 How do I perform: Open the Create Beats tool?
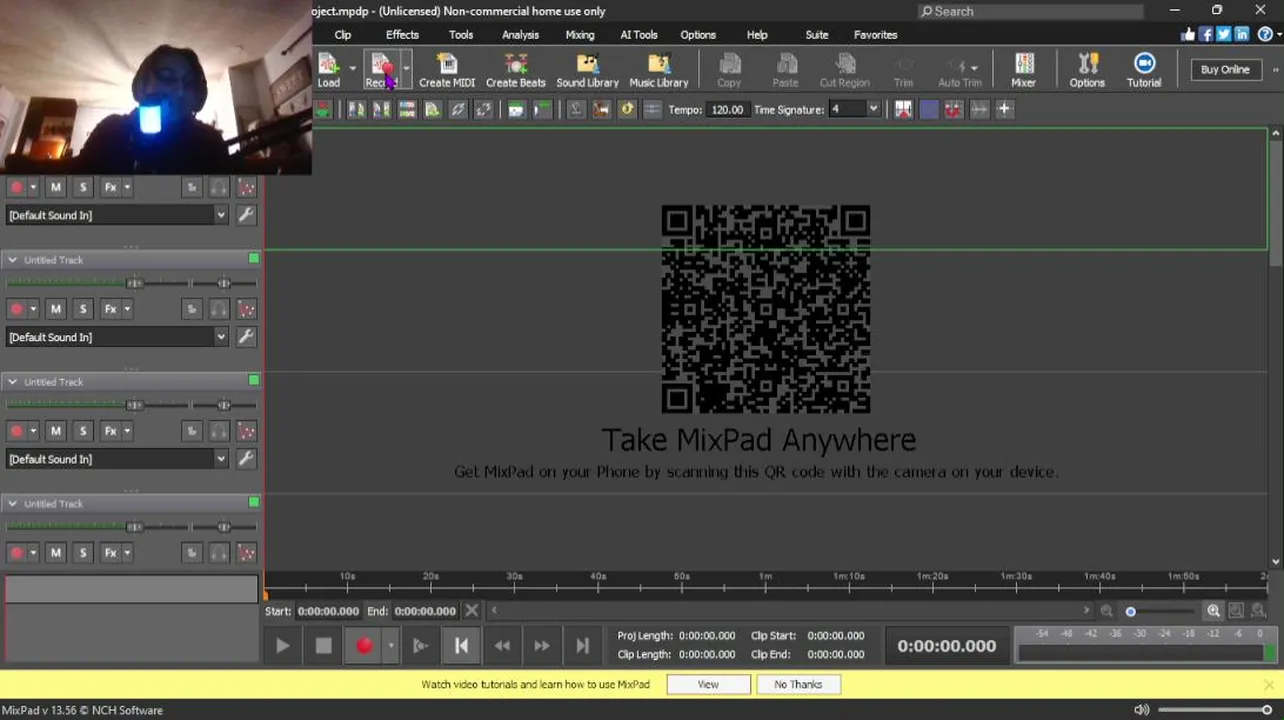[515, 70]
